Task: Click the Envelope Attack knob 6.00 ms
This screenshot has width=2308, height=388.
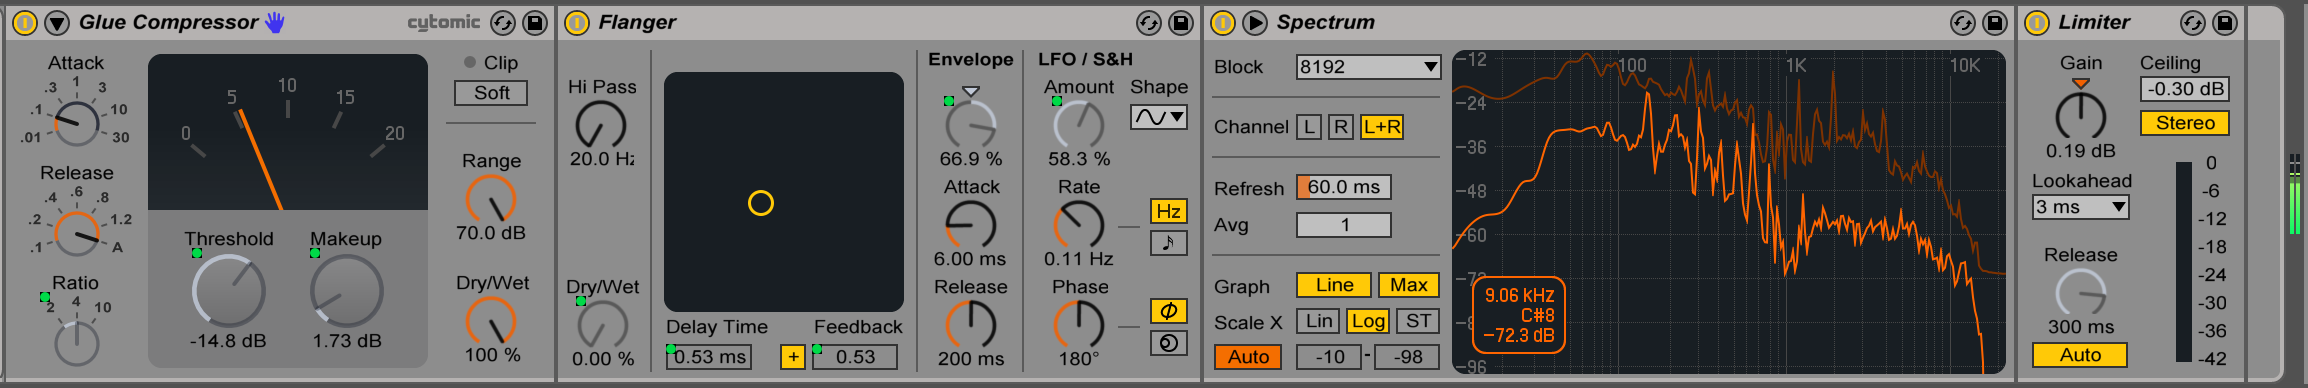Action: (970, 225)
